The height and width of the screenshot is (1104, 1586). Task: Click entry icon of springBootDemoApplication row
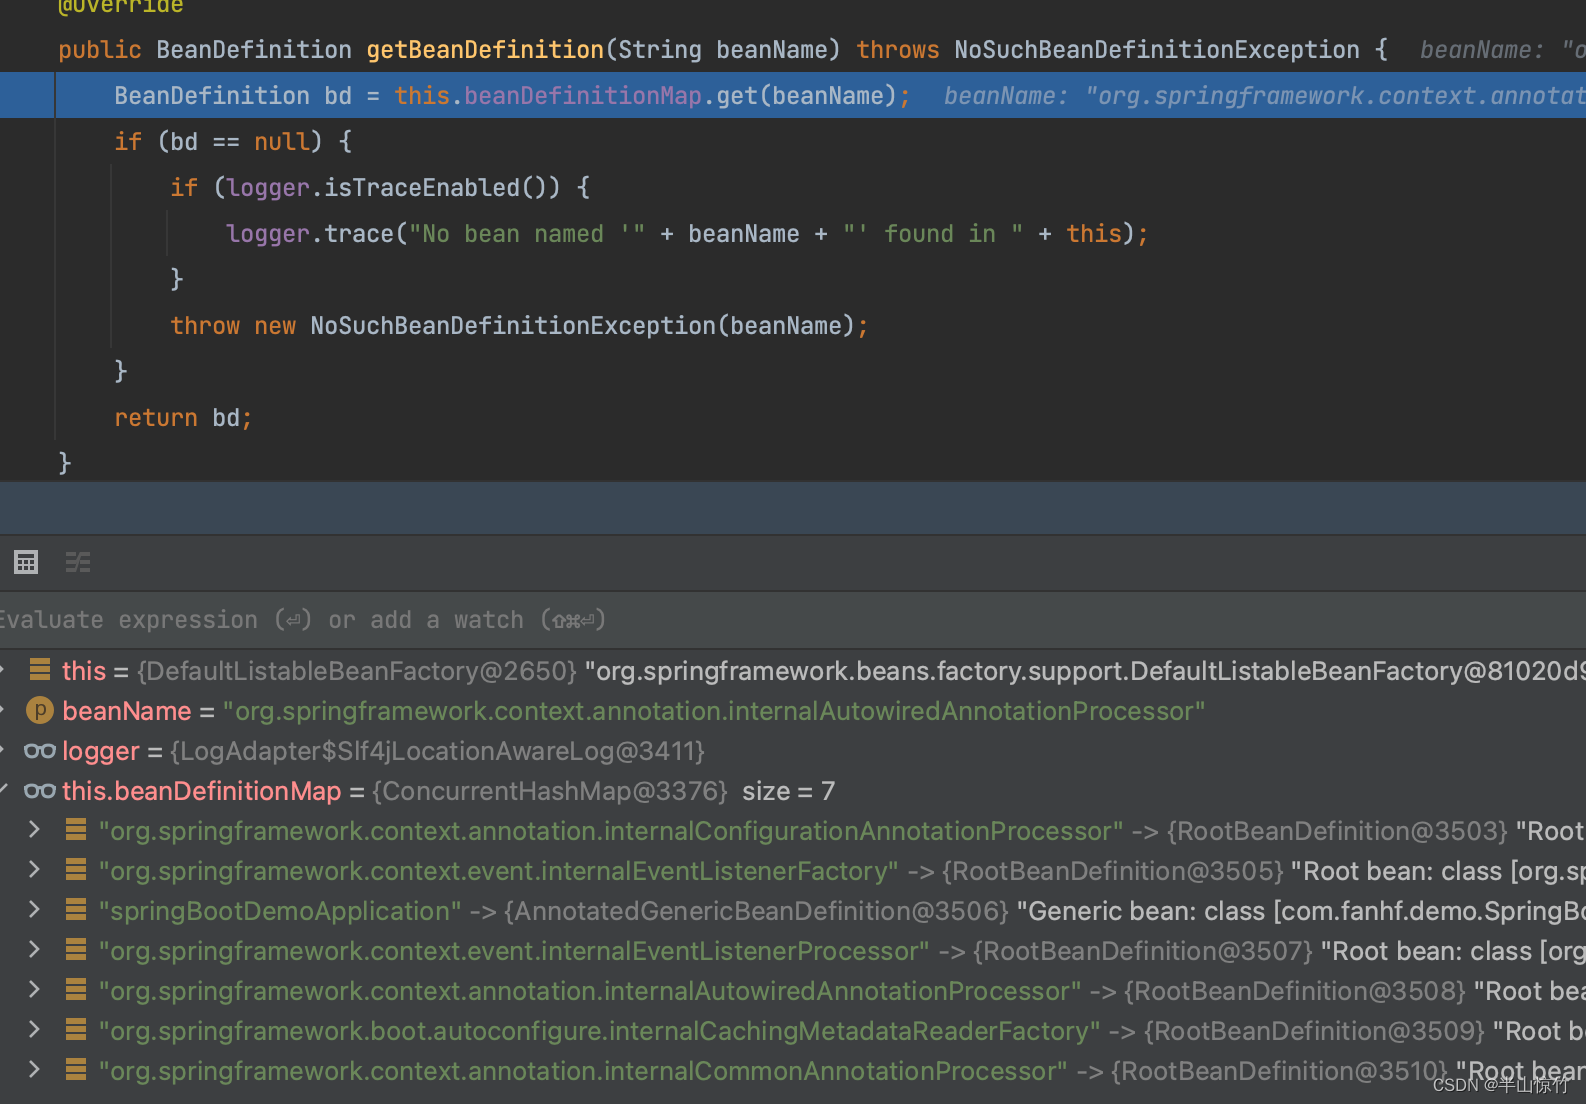76,909
